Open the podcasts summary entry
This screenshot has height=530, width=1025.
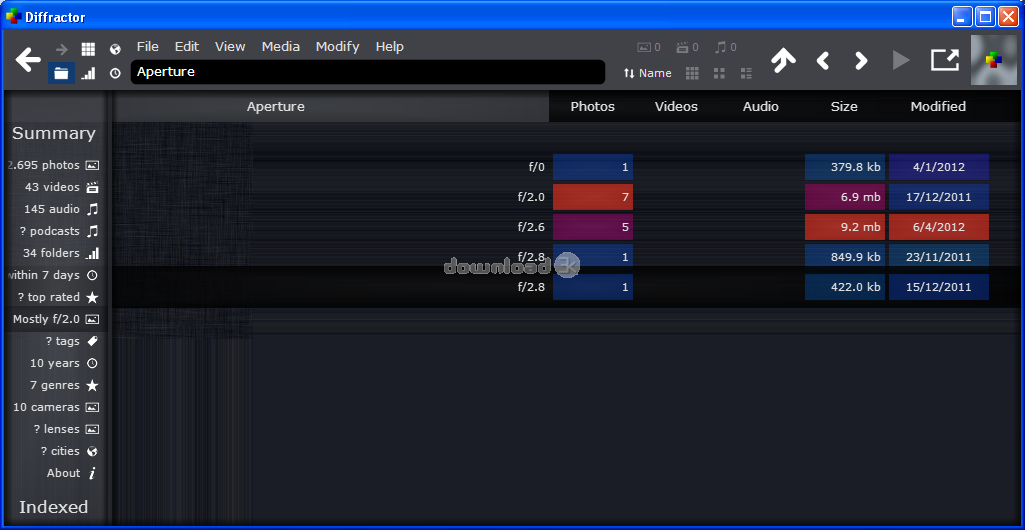tap(59, 231)
